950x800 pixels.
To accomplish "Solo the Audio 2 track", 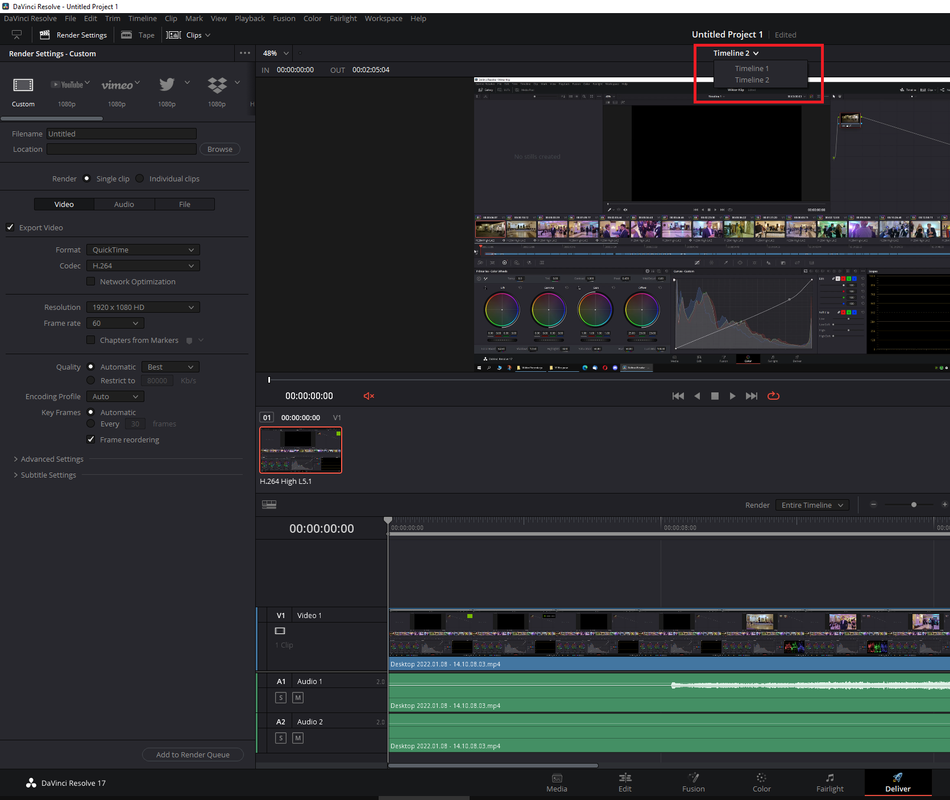I will [281, 738].
